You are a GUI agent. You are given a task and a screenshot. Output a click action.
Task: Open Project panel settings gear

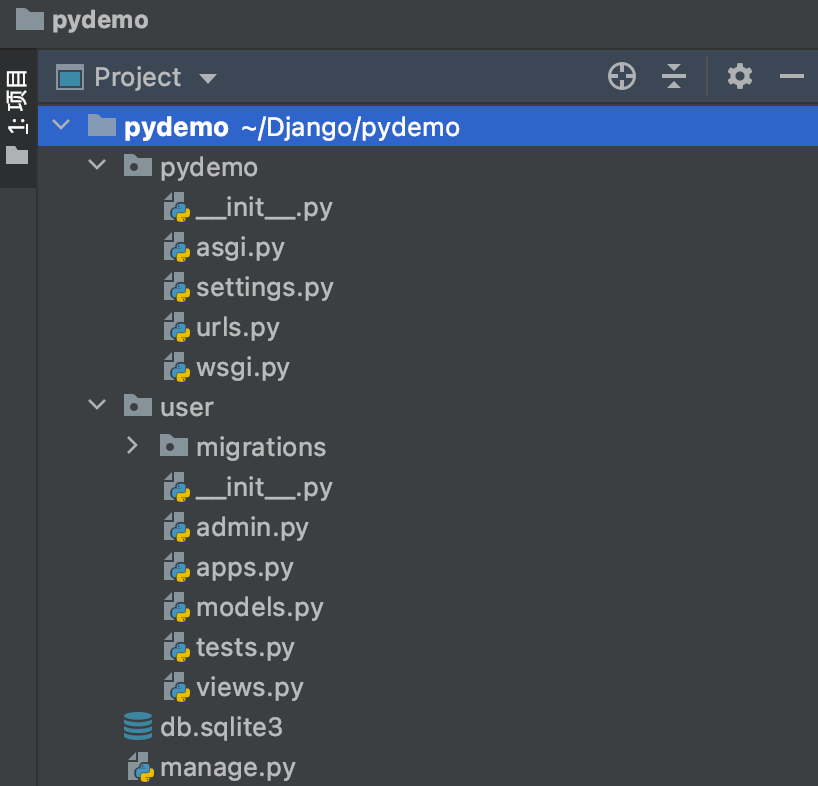click(739, 76)
